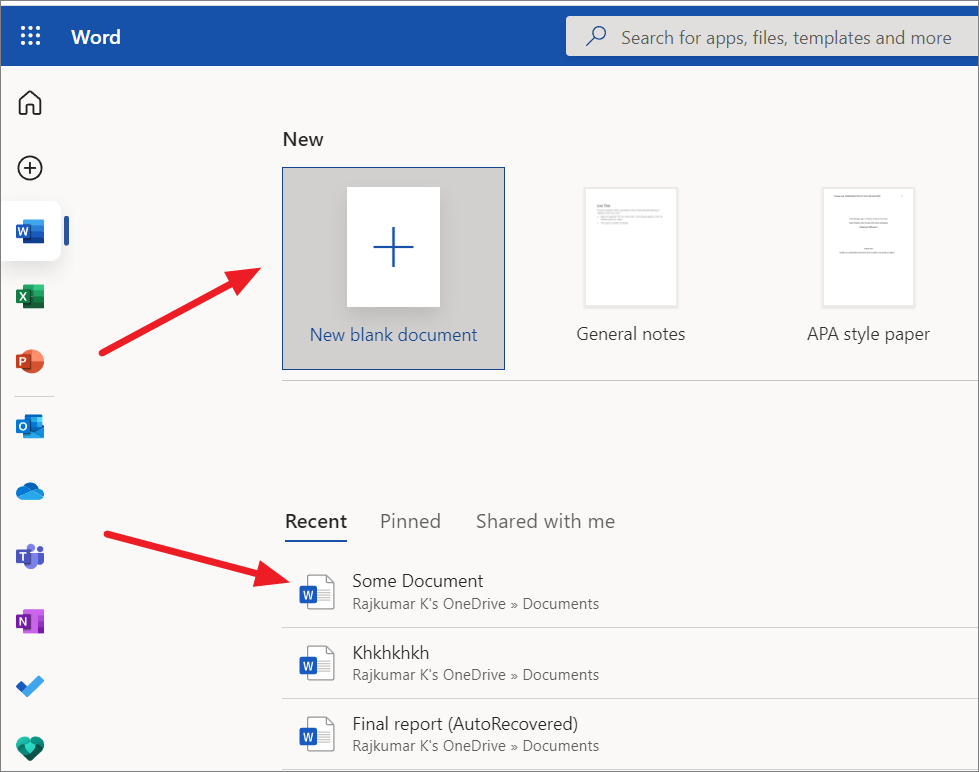Click the bottom Family Safety sidebar icon

[30, 748]
